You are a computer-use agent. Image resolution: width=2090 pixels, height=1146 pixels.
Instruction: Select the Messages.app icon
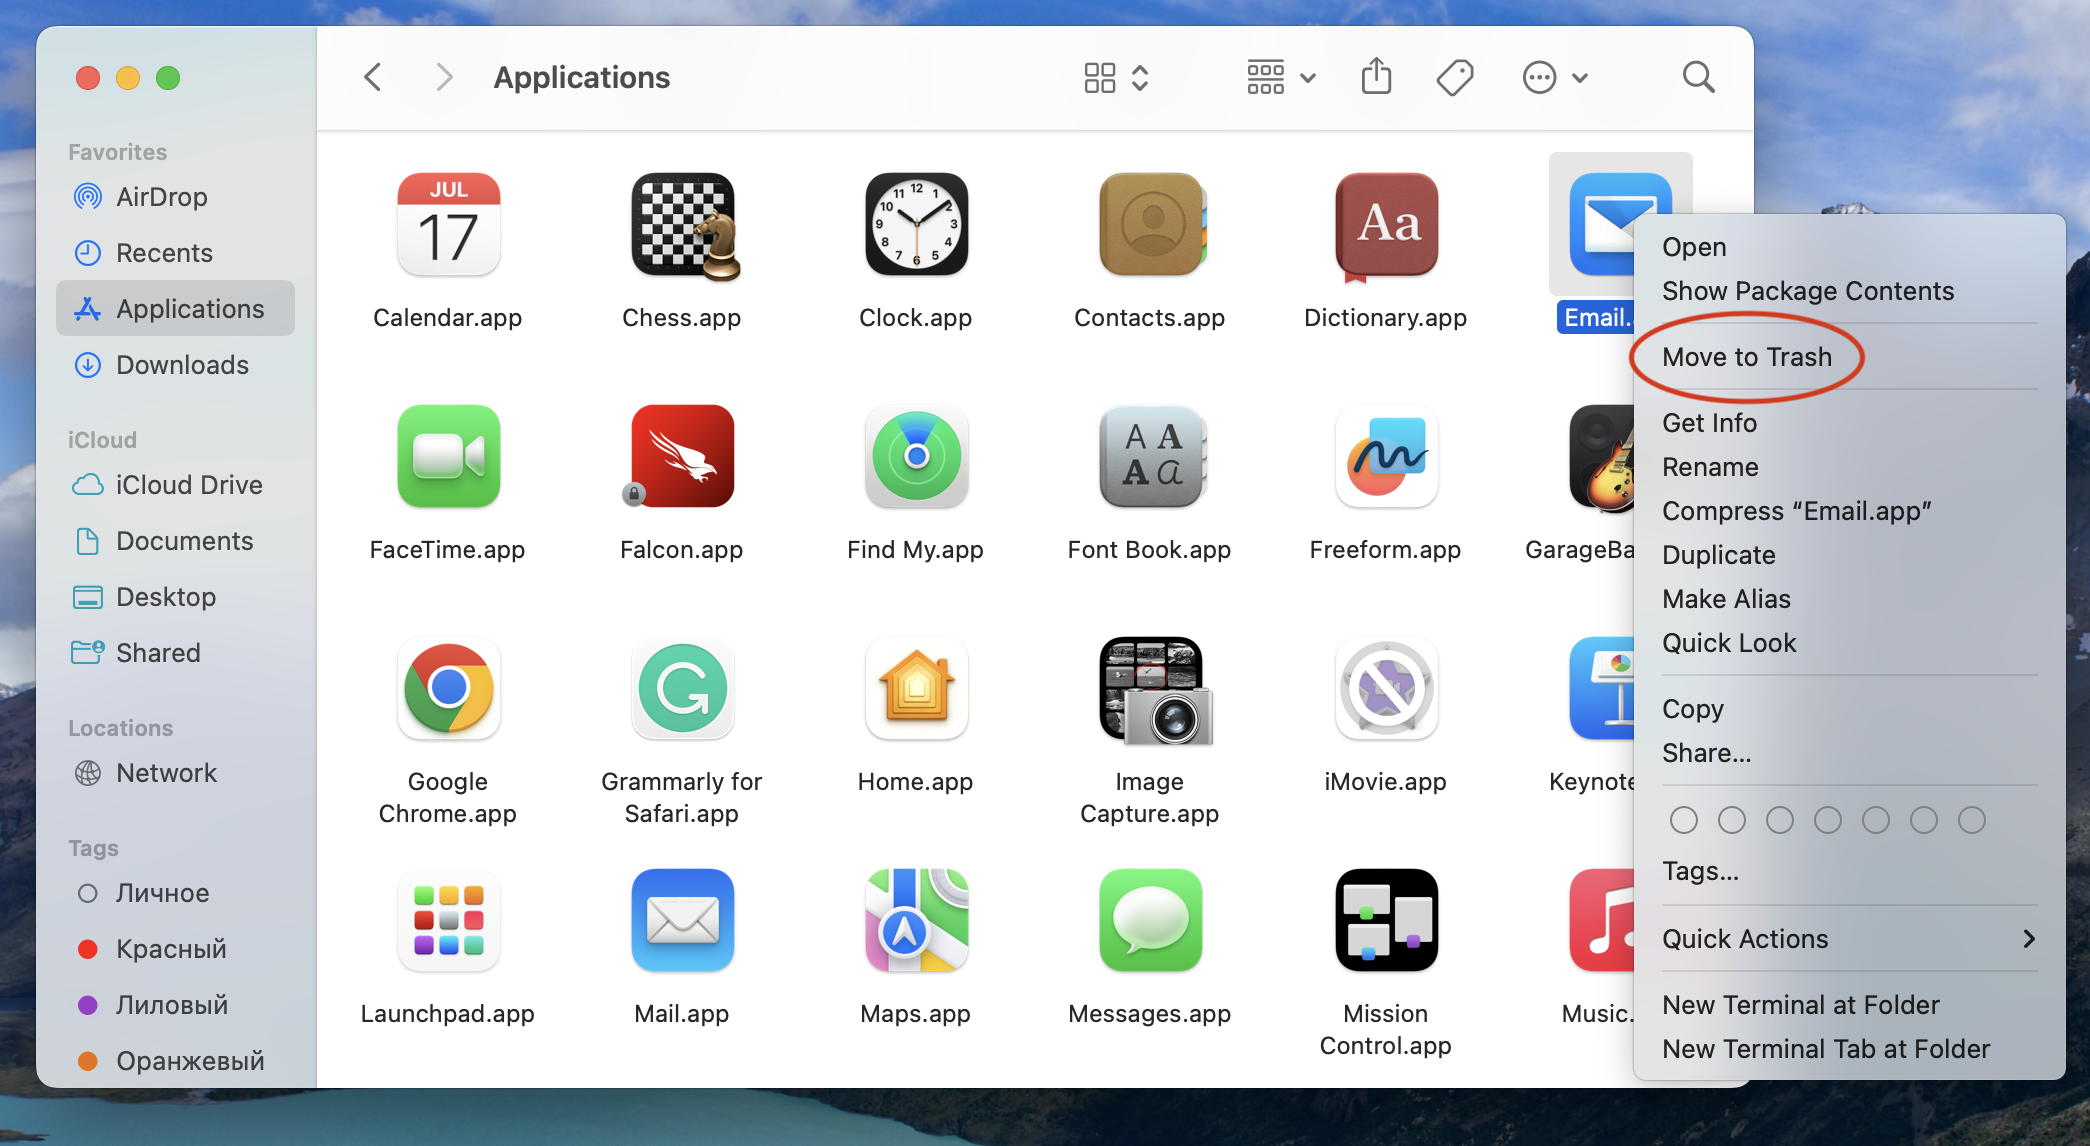coord(1150,921)
